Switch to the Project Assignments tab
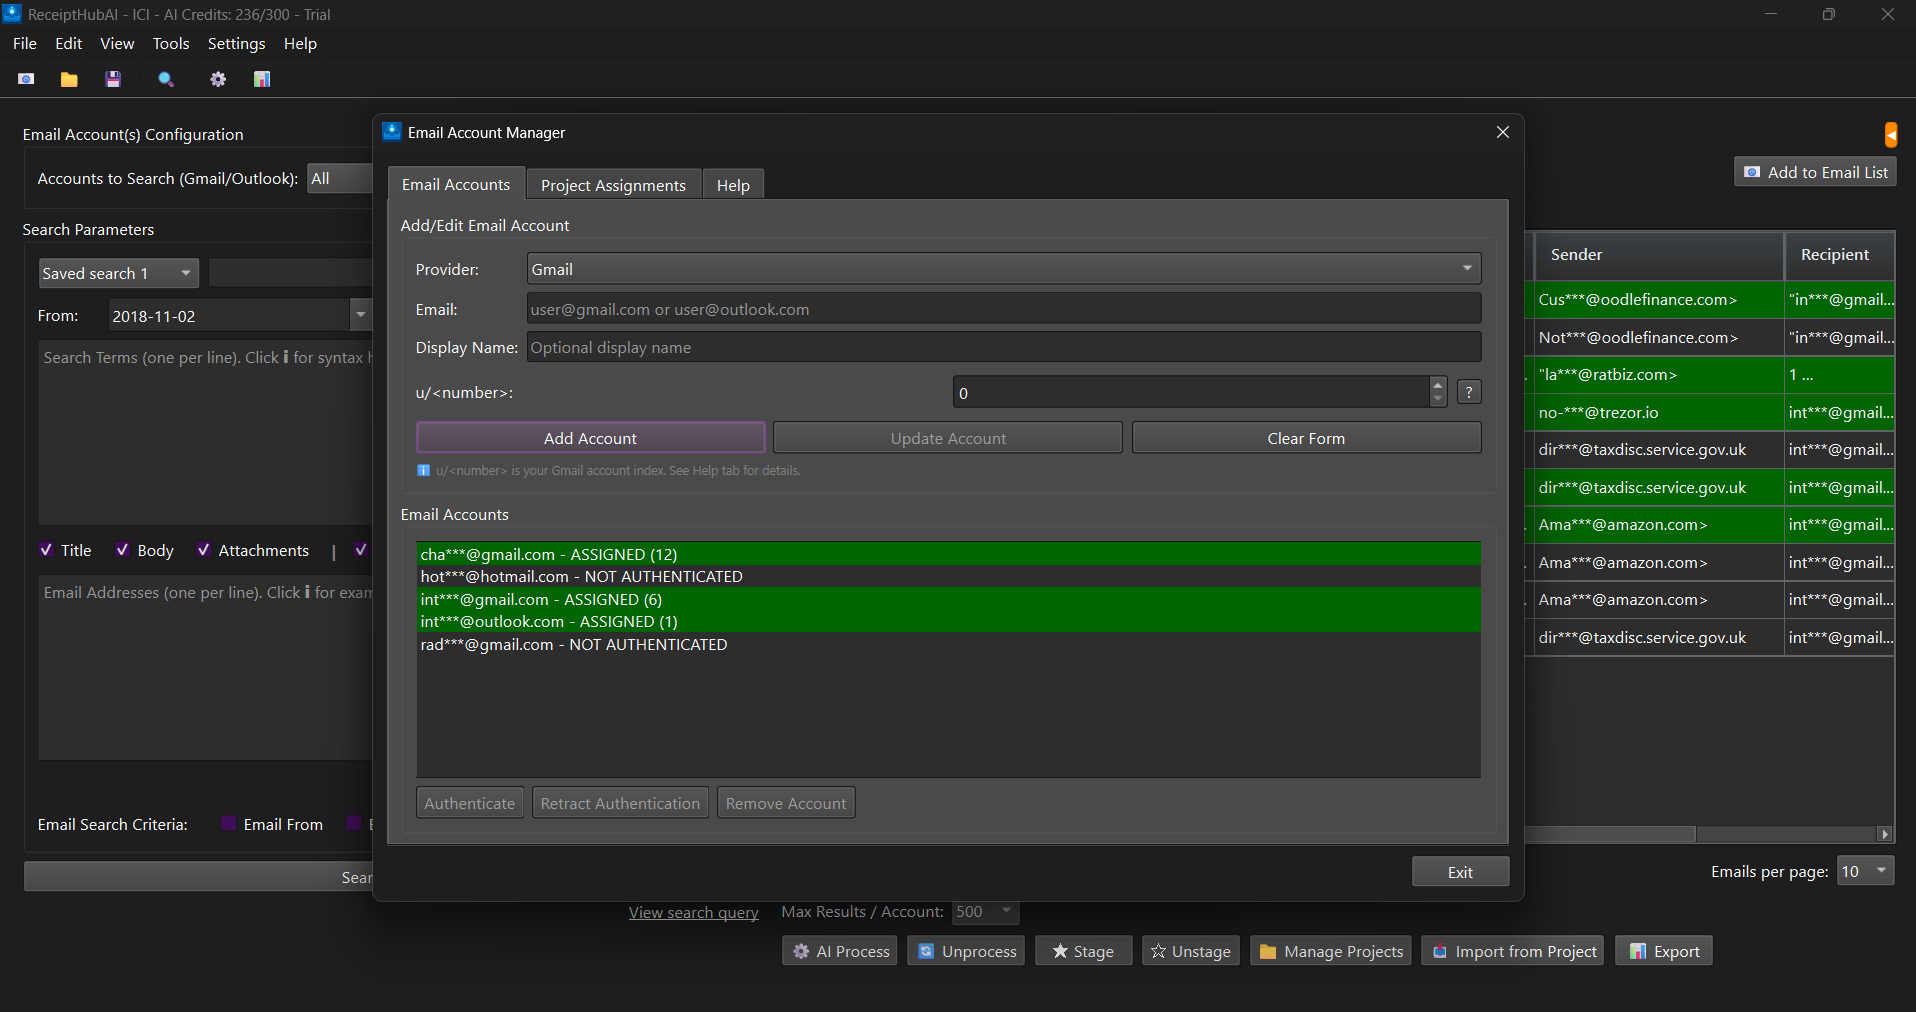The image size is (1916, 1012). click(613, 185)
